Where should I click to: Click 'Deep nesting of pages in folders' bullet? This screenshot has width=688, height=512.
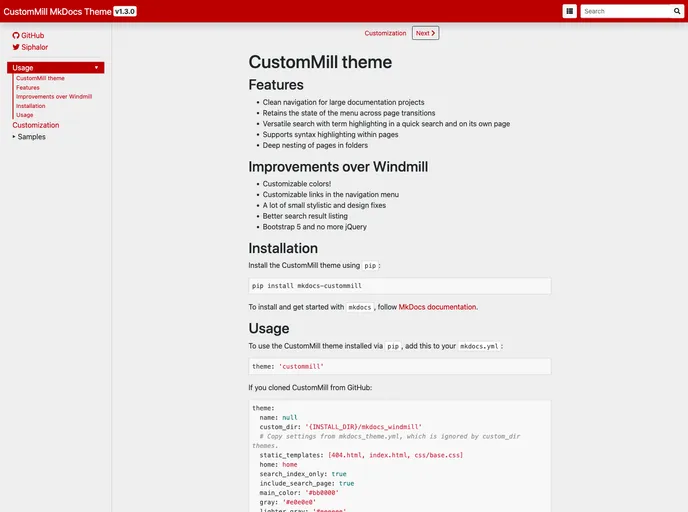pos(315,145)
